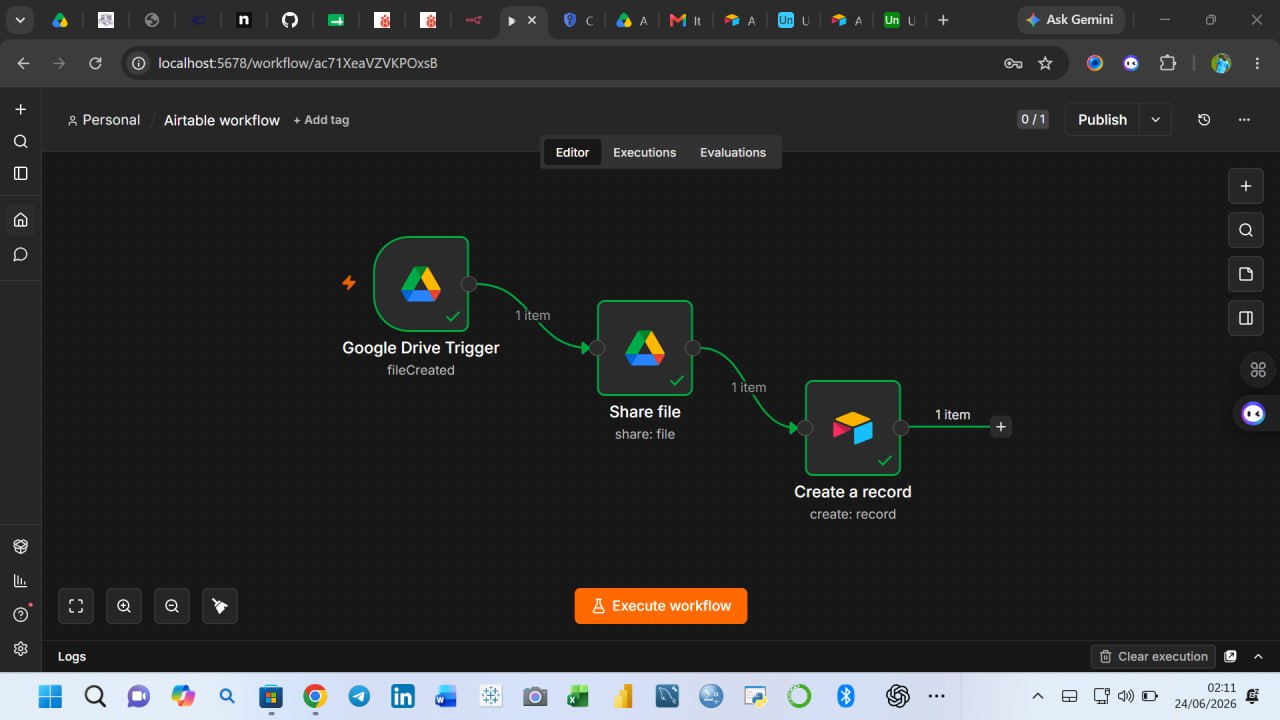Click the fileCreated subtitle text
The height and width of the screenshot is (720, 1280).
pyautogui.click(x=421, y=370)
